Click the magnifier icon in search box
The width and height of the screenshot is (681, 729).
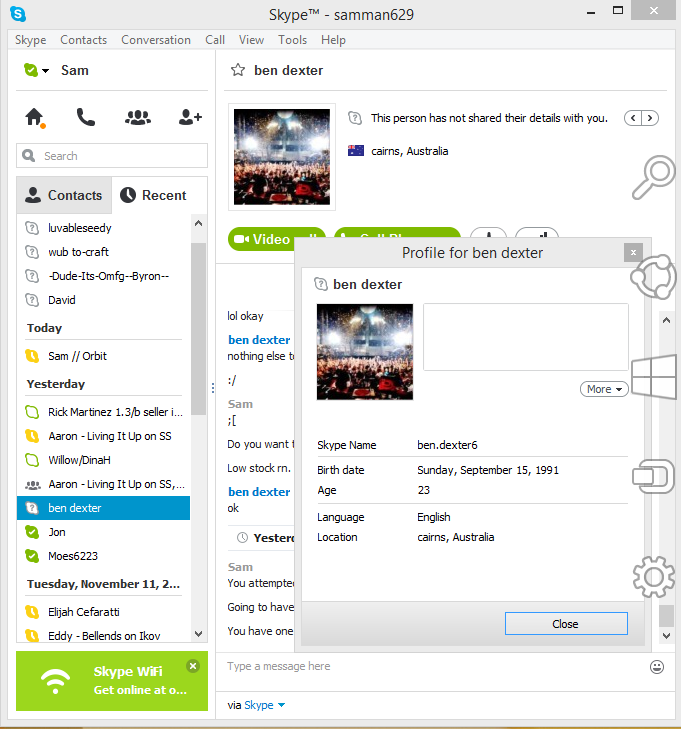click(29, 156)
